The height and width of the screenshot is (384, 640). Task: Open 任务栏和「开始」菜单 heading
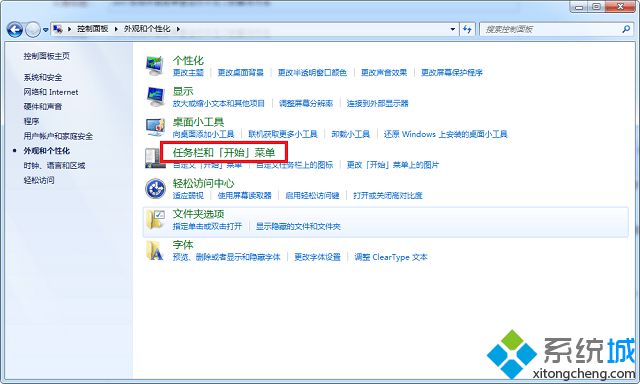224,153
